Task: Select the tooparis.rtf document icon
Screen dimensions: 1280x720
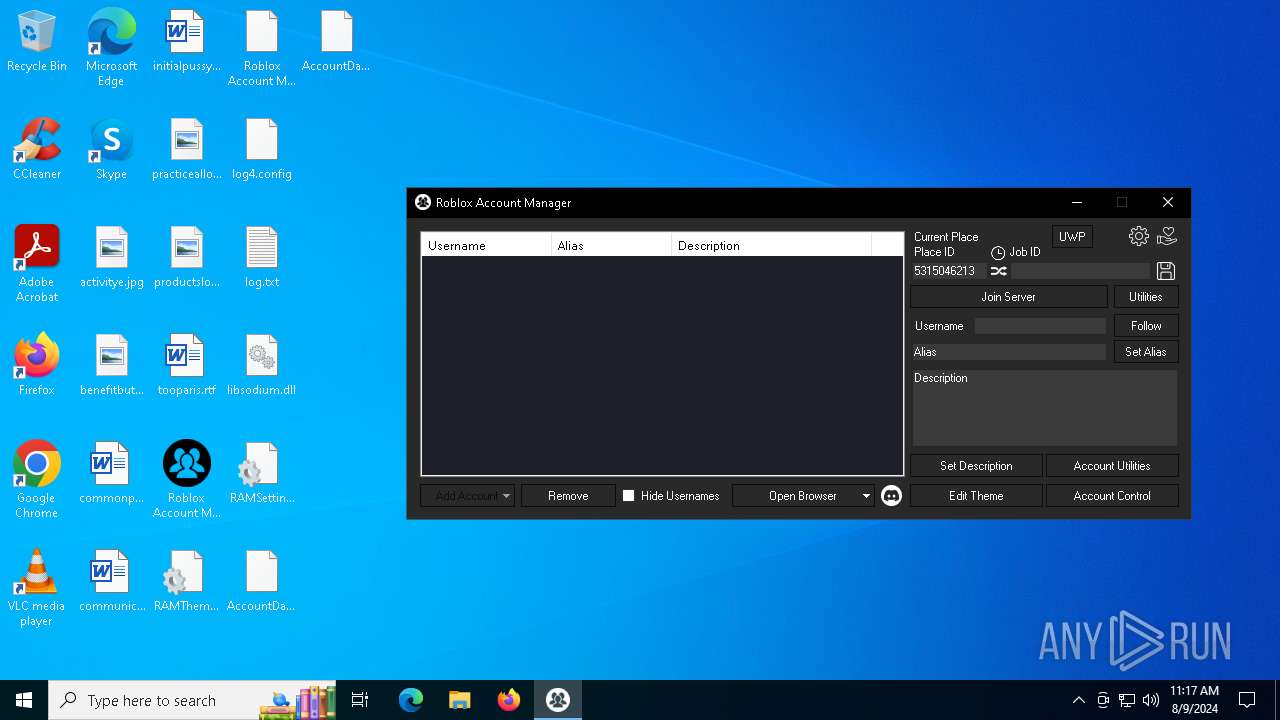Action: click(186, 365)
